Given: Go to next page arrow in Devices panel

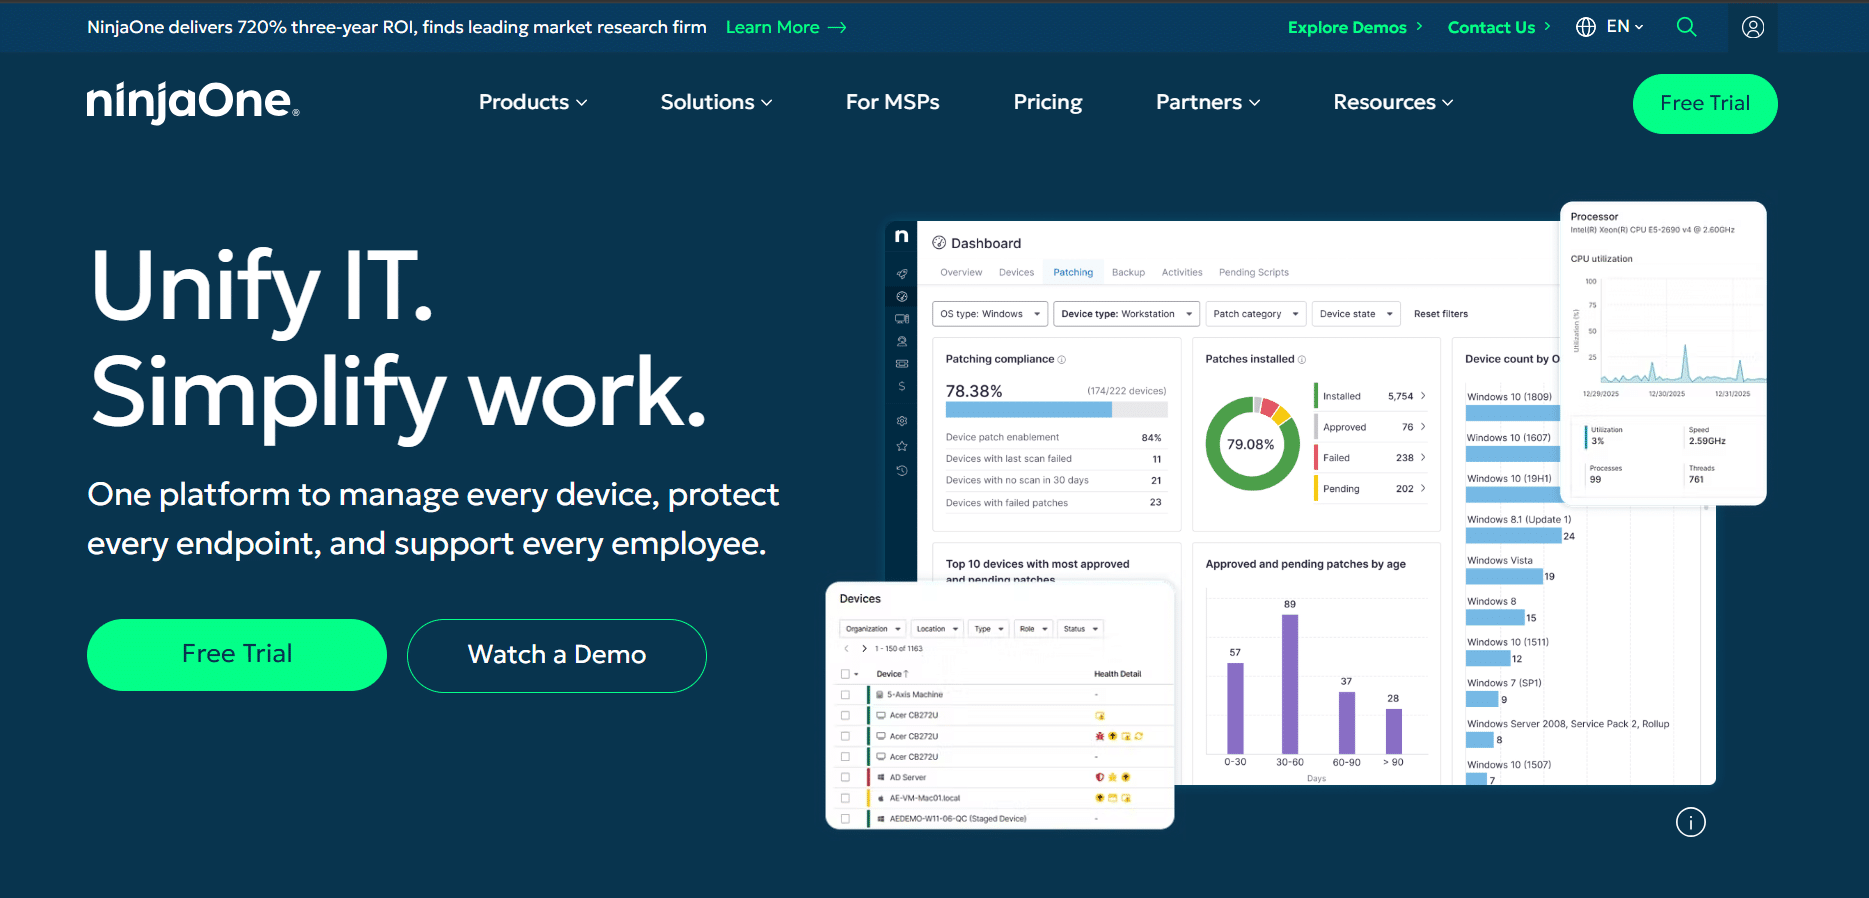Looking at the screenshot, I should click(864, 649).
